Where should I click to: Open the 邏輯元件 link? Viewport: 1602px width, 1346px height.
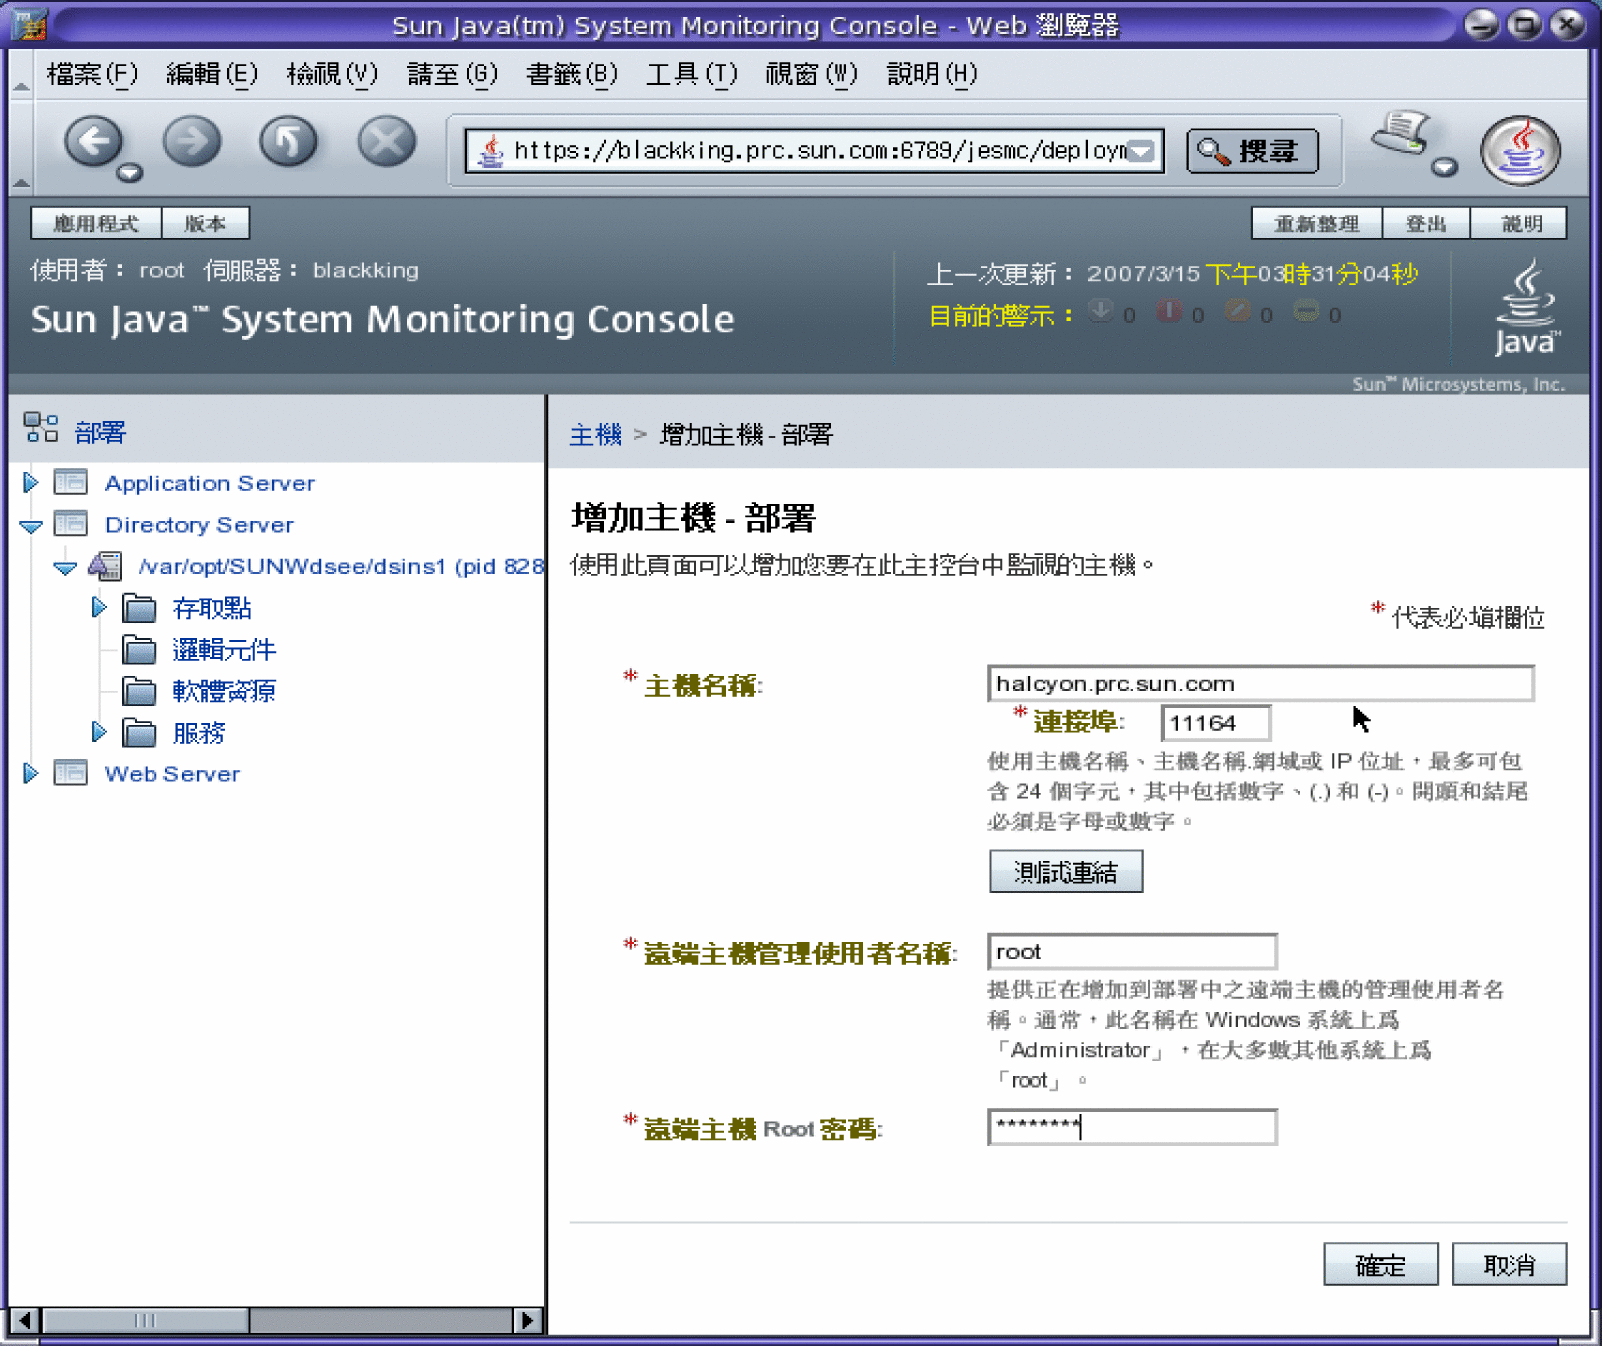coord(224,650)
